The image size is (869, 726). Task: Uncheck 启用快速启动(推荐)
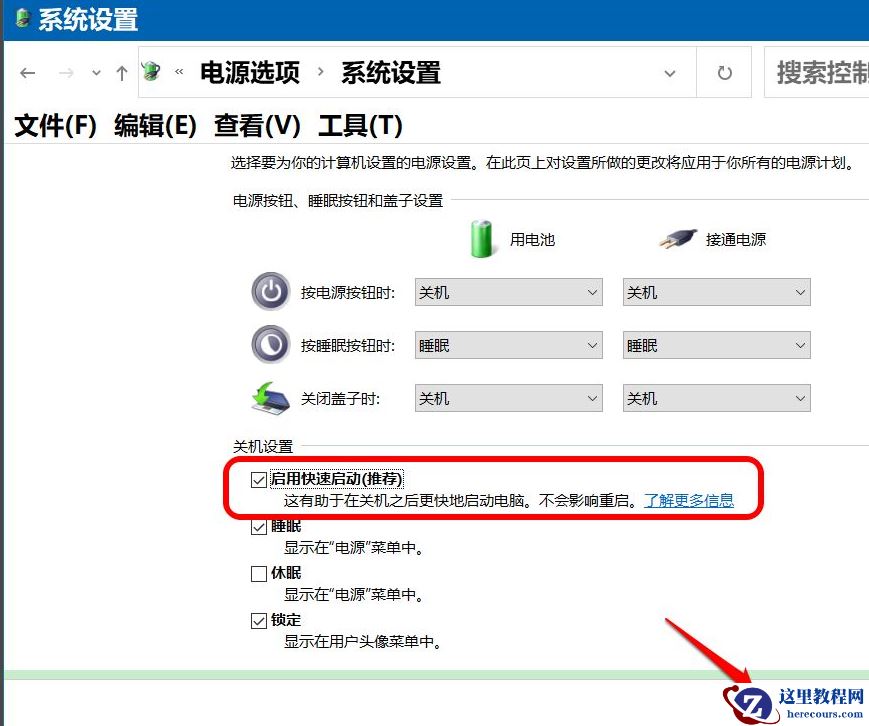pos(259,479)
